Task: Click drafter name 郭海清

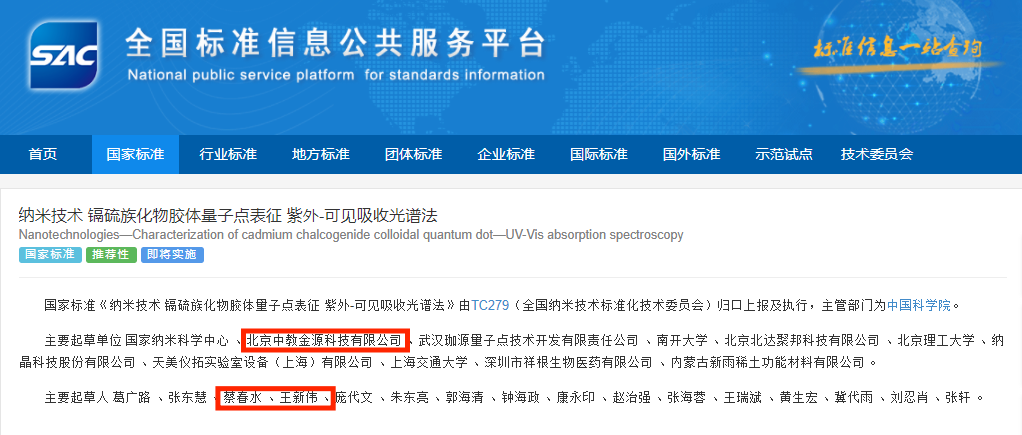Action: pyautogui.click(x=464, y=397)
